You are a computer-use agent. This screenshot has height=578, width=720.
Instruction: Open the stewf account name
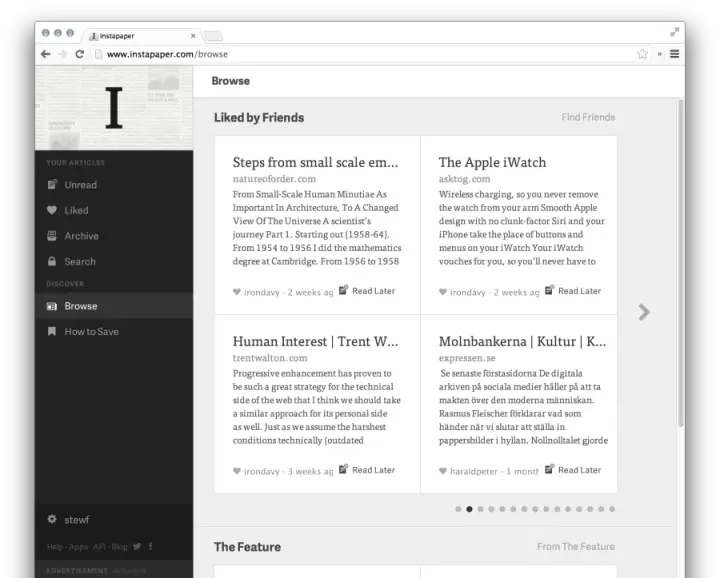[77, 520]
